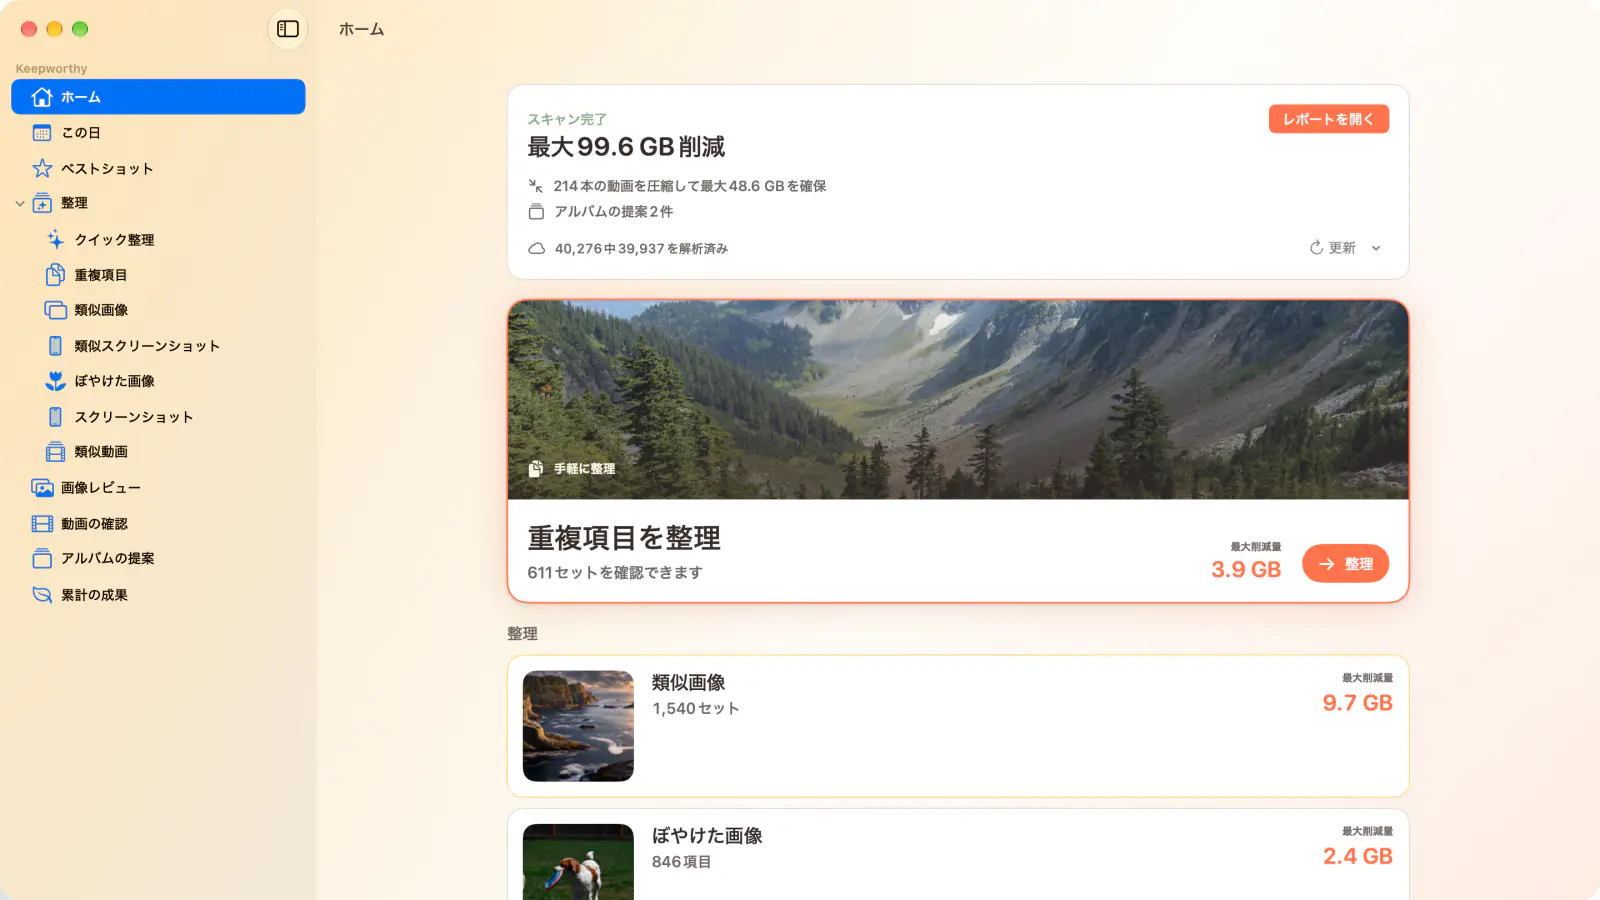The image size is (1600, 900).
Task: Click the phone icon for 類似スクリーンショット
Action: (56, 346)
